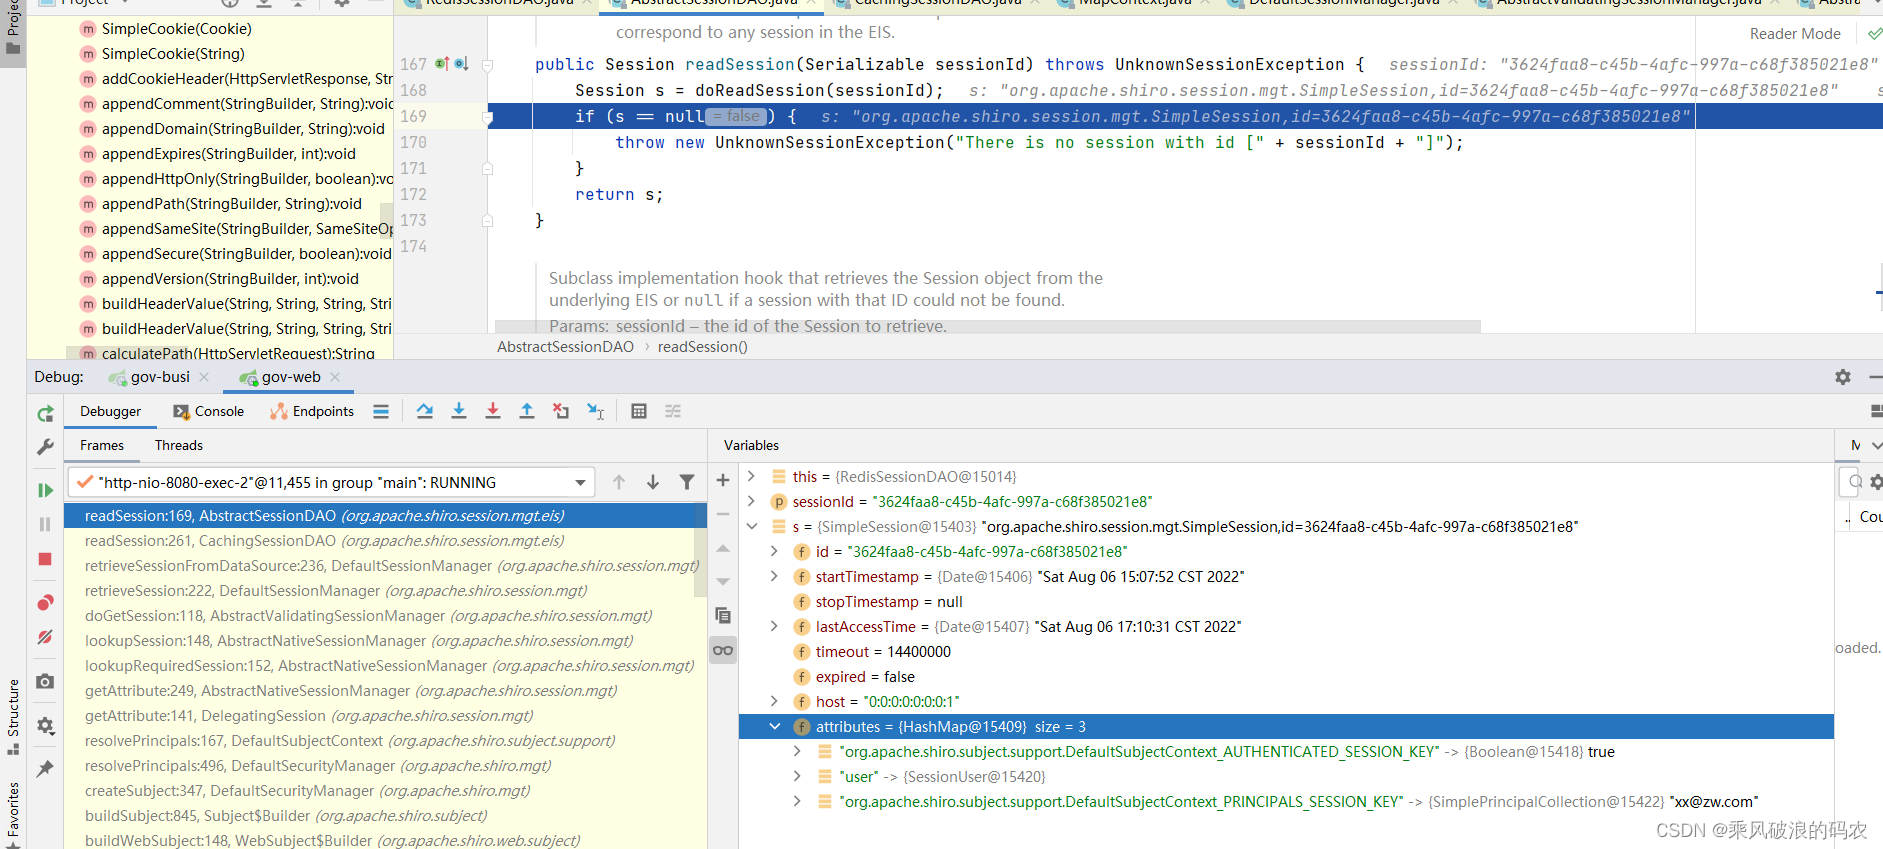Click the Rerun gov-web debug icon
The image size is (1883, 849).
45,413
